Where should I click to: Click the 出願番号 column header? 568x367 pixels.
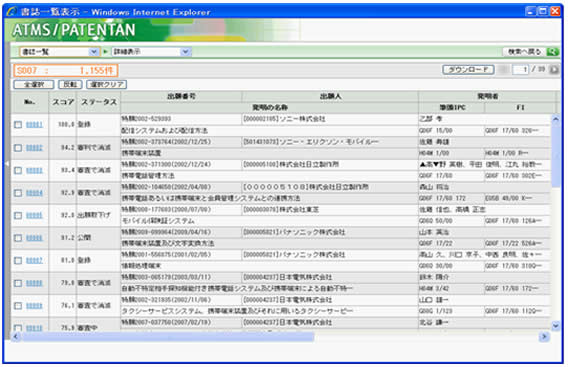(x=181, y=96)
